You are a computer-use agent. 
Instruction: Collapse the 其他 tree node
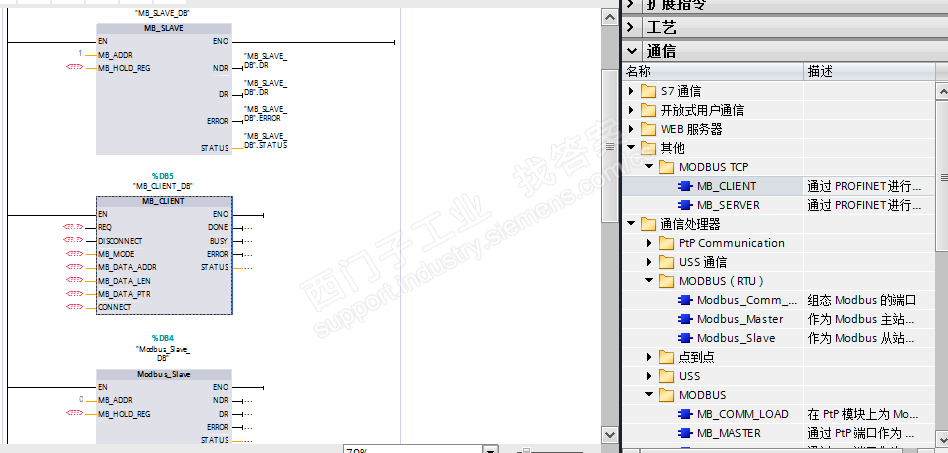coord(631,148)
